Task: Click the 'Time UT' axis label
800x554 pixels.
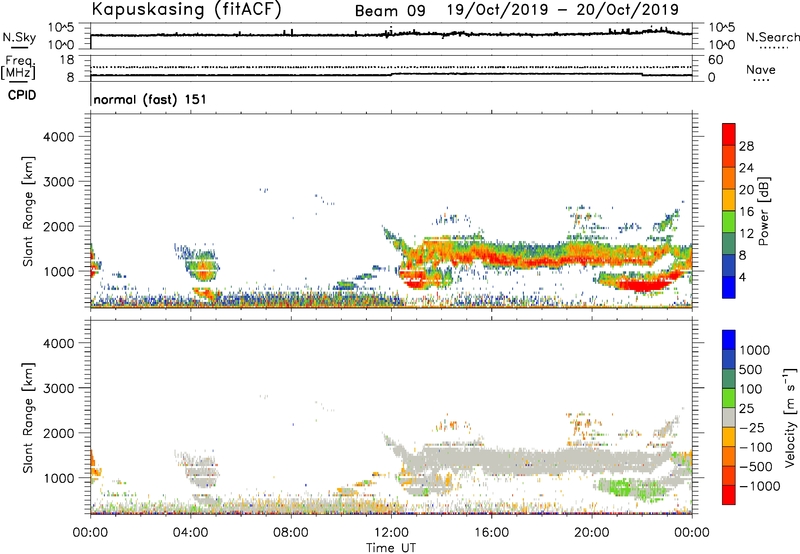Action: click(391, 548)
